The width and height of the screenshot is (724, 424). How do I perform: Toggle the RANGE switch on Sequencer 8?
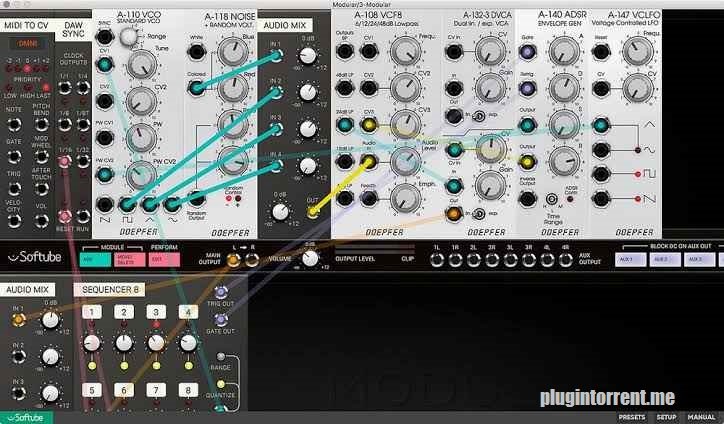(221, 357)
